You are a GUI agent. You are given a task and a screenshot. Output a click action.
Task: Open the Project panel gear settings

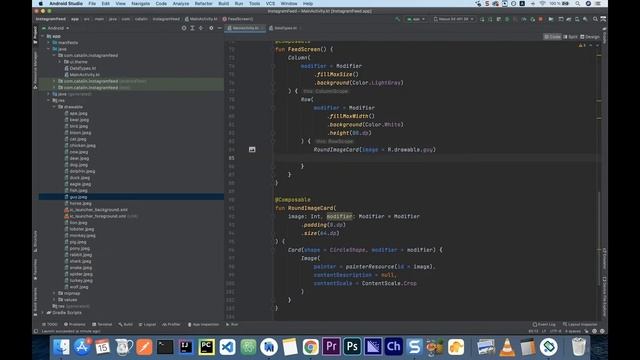[x=211, y=28]
